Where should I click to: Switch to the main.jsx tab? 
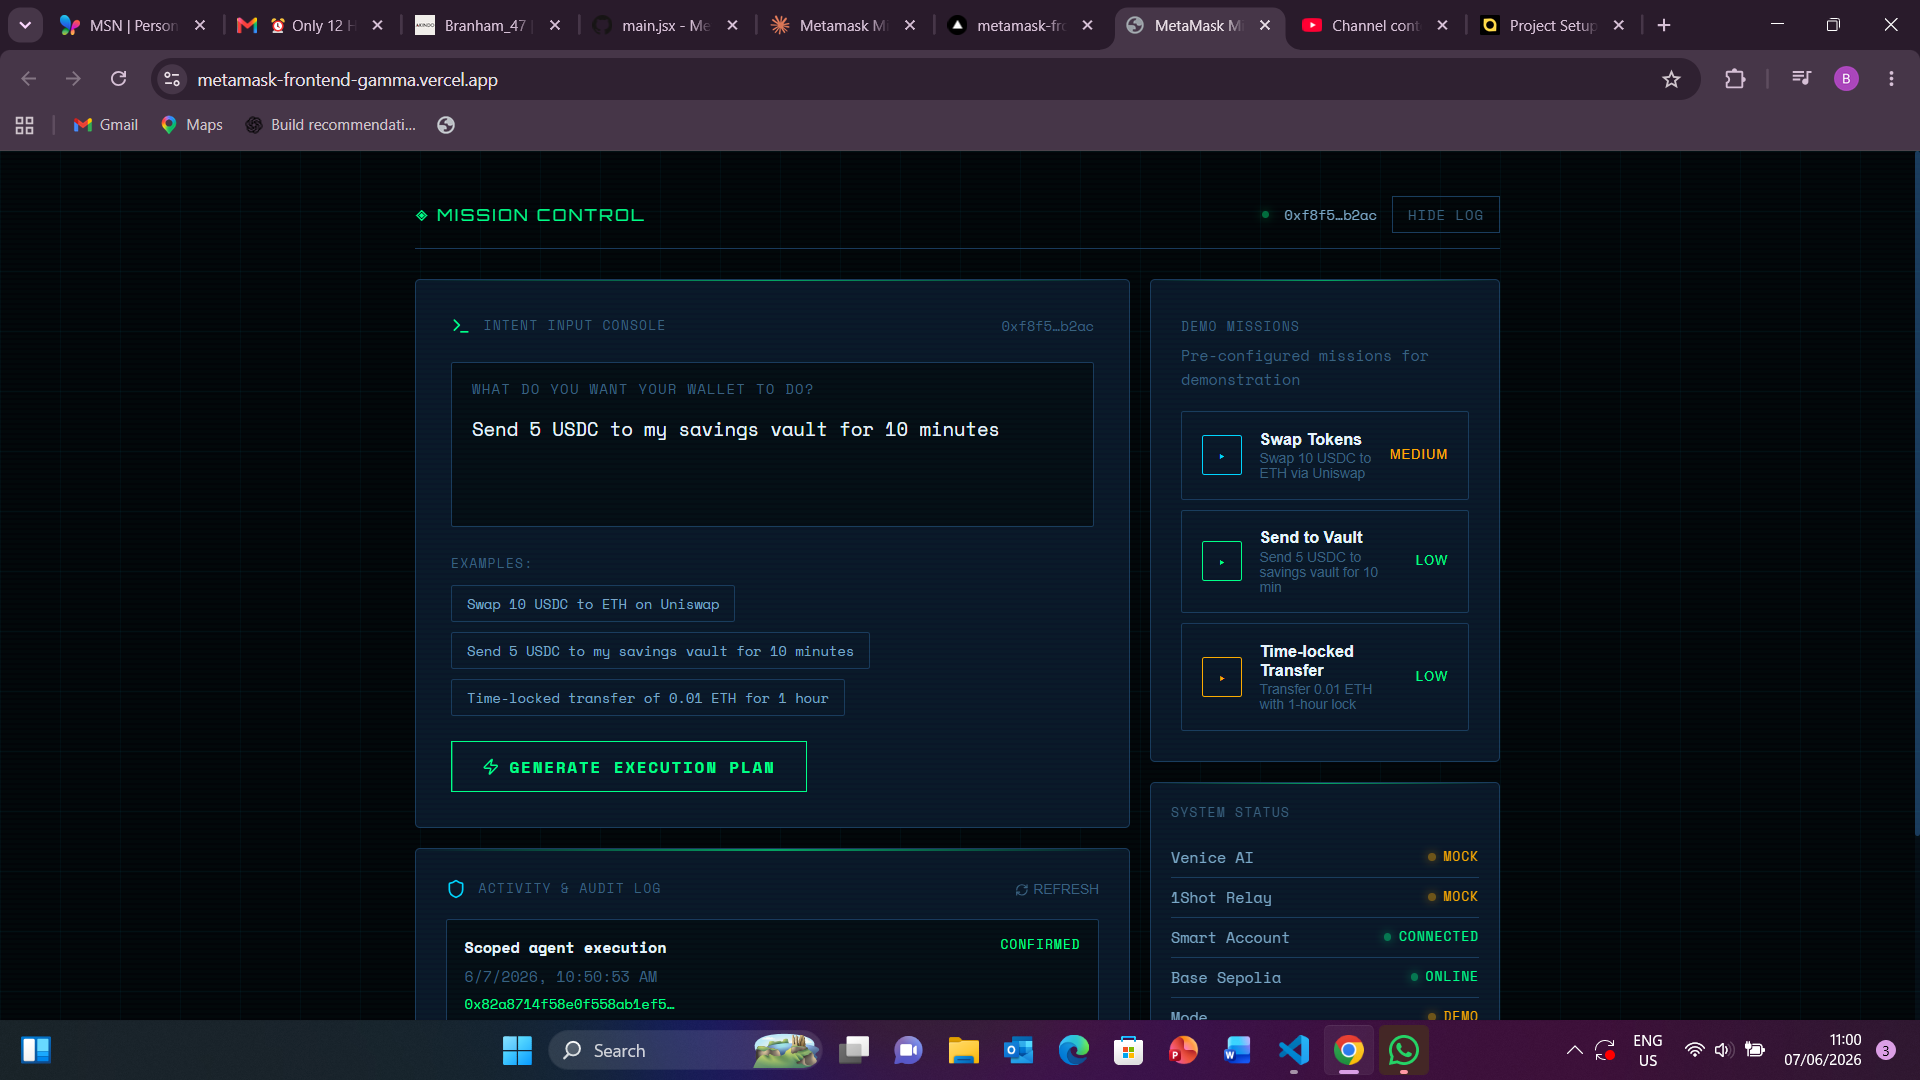point(665,26)
